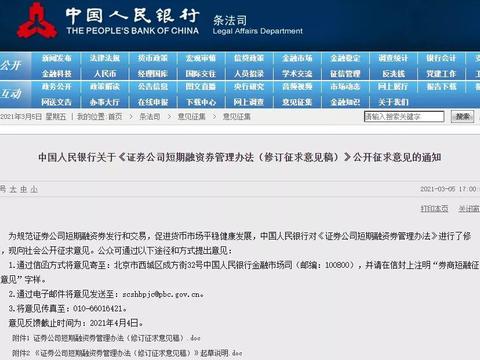Click the red People's Bank of China logo

click(x=37, y=21)
